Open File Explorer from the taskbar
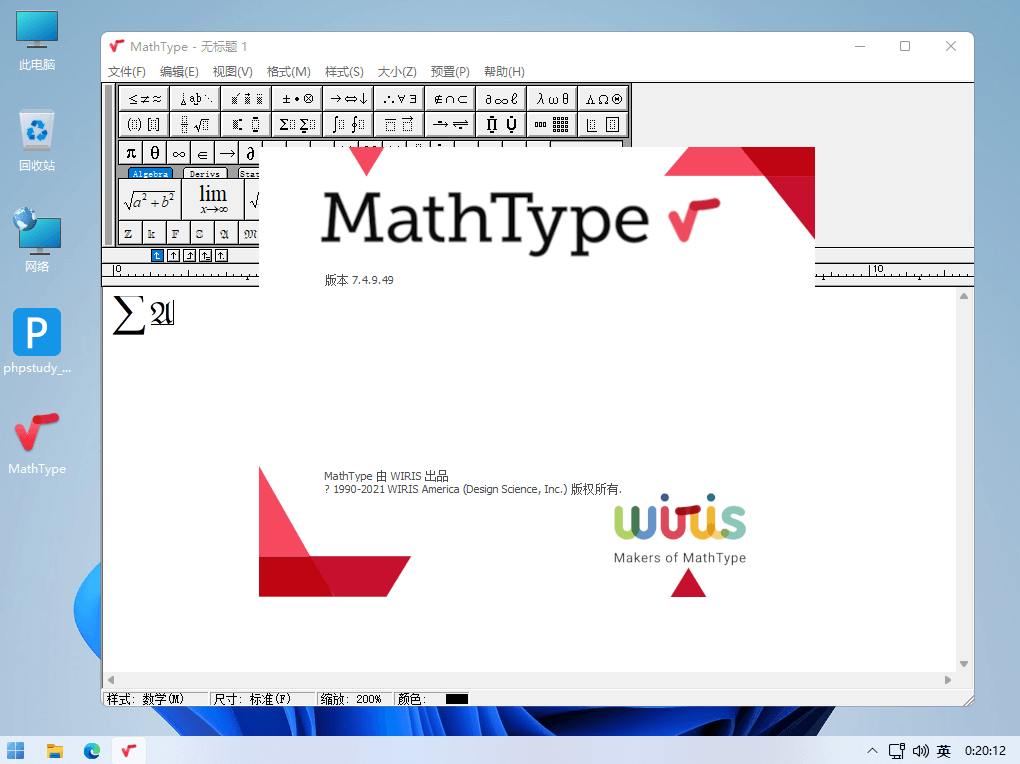1020x764 pixels. (x=55, y=750)
